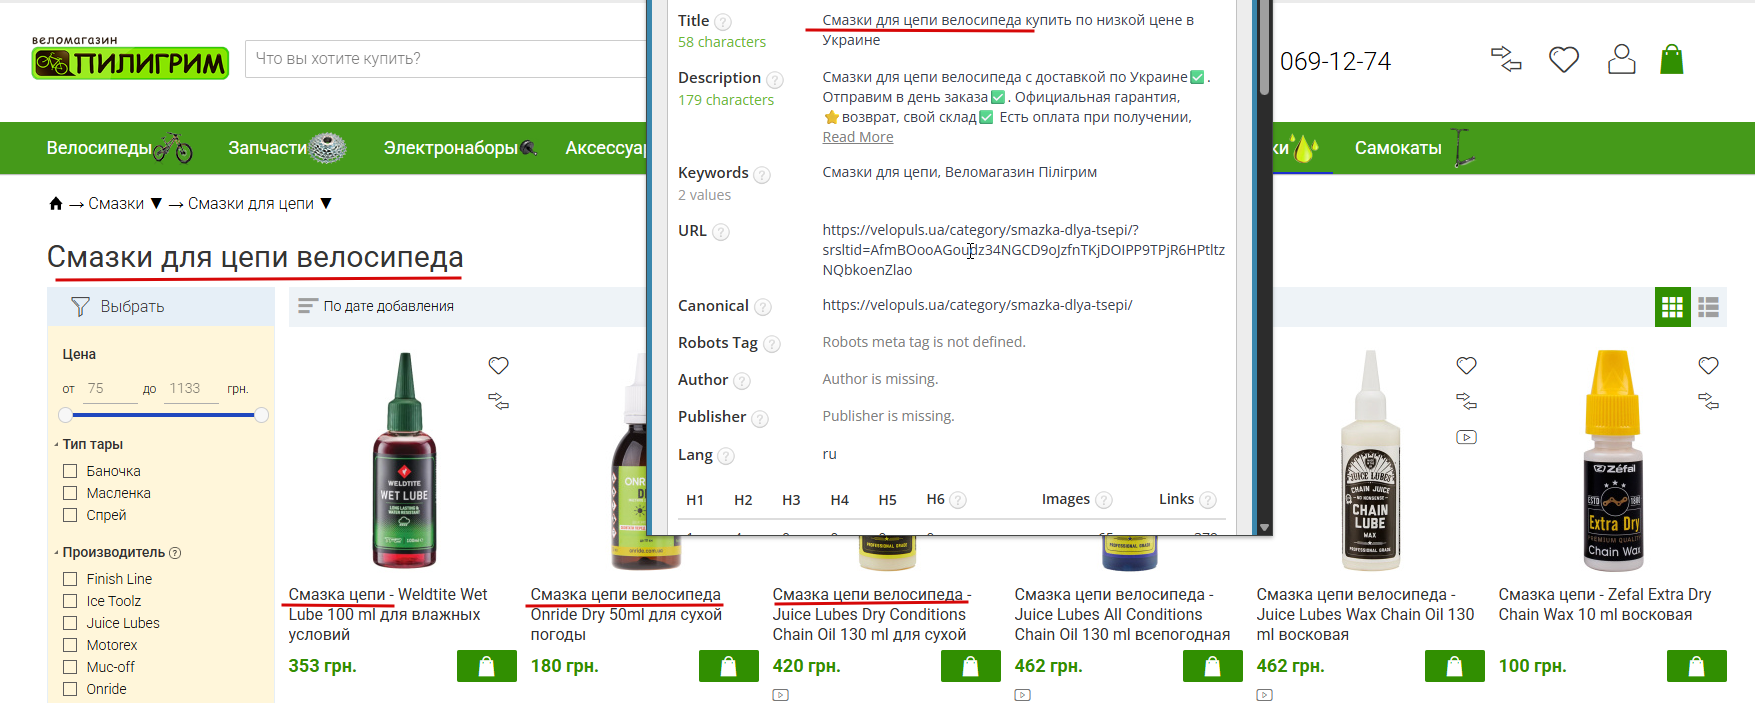This screenshot has width=1755, height=703.
Task: Add Weldtite Wet Lube 353 грн to cart
Action: click(x=487, y=666)
